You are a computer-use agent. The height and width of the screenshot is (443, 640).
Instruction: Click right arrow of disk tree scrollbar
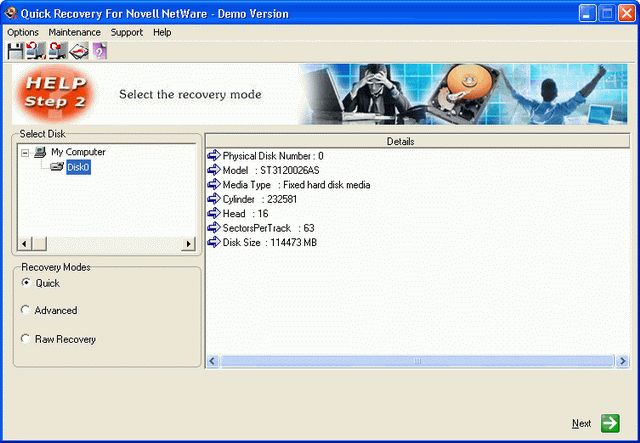point(188,244)
